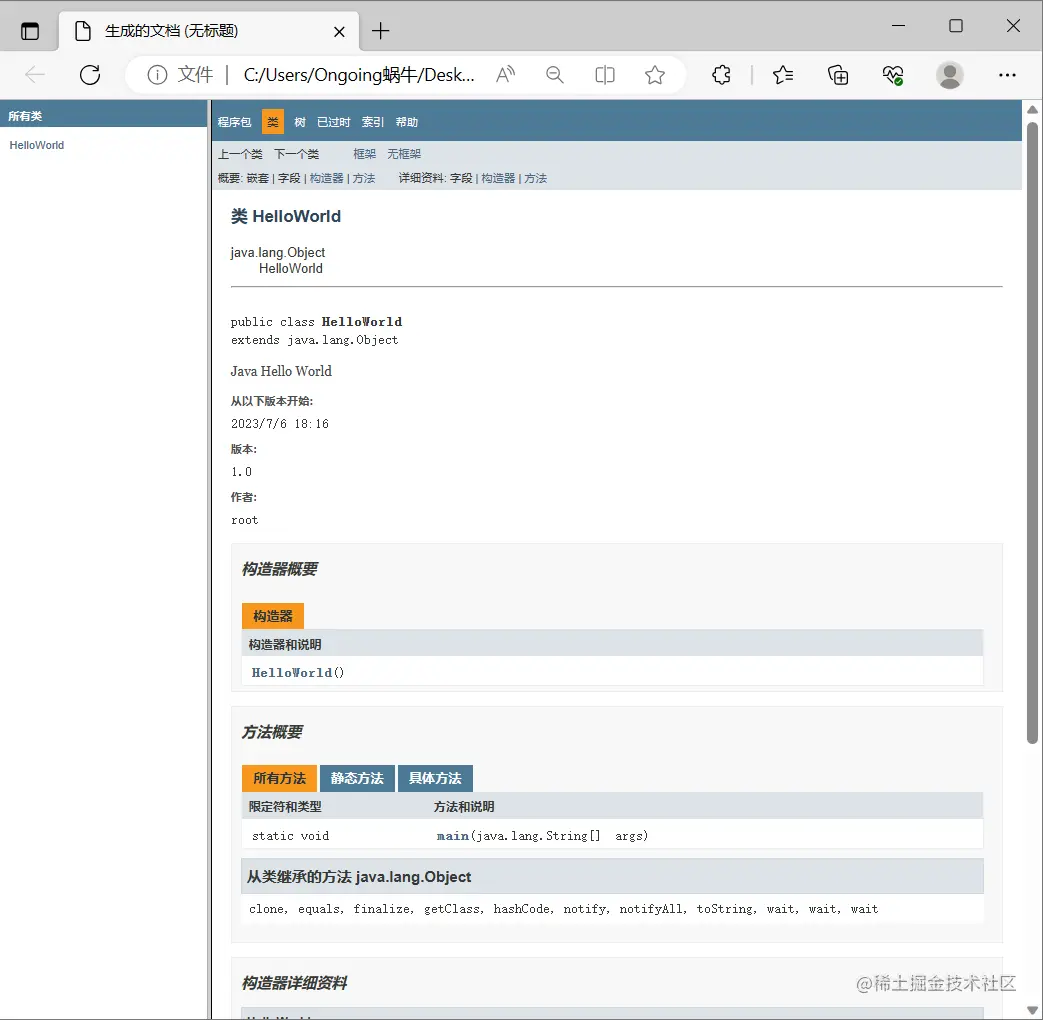Go back to the previous page
The height and width of the screenshot is (1020, 1043).
pyautogui.click(x=35, y=75)
